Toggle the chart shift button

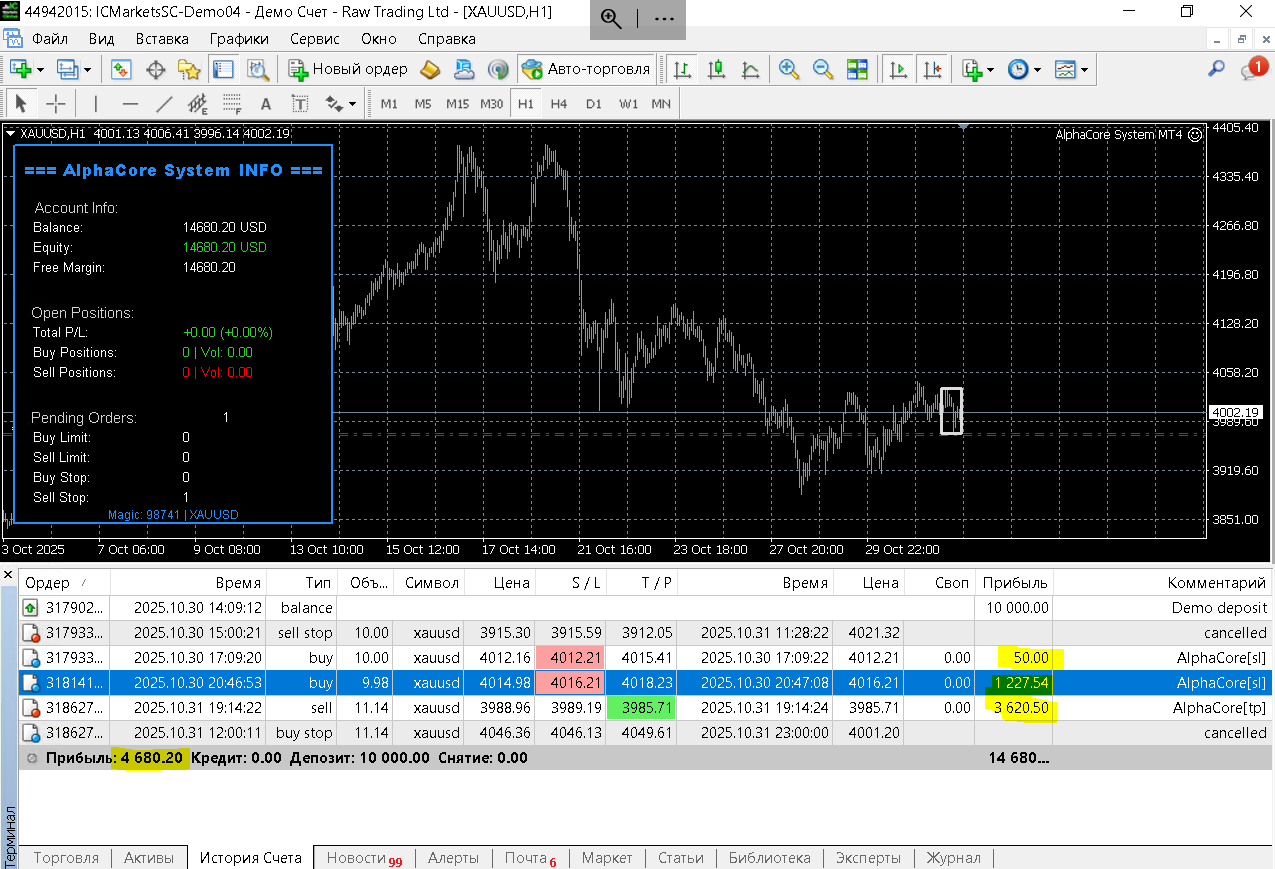[932, 70]
